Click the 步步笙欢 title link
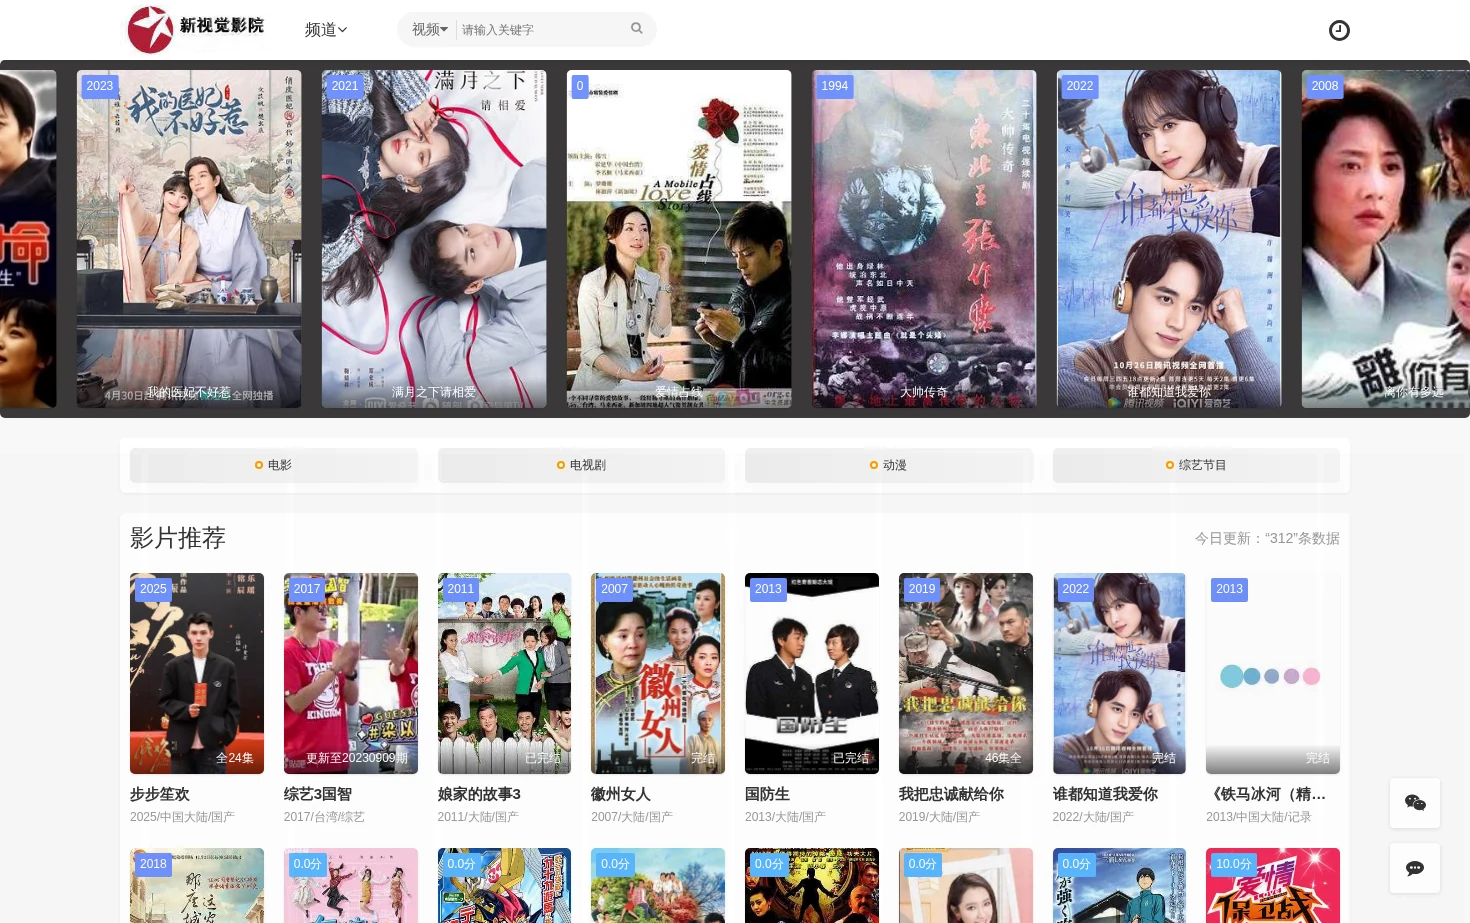The width and height of the screenshot is (1470, 923). click(160, 794)
